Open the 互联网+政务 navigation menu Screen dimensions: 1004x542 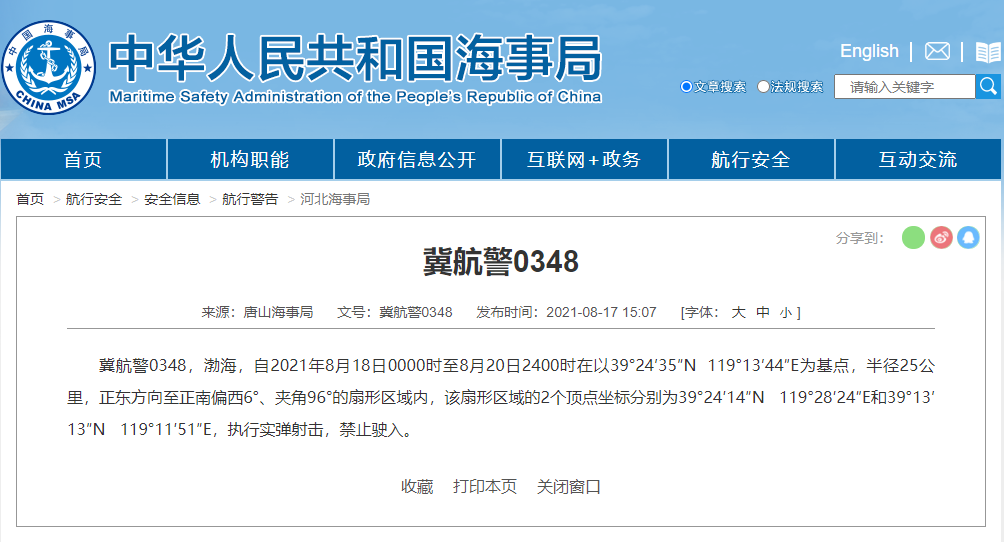[584, 160]
